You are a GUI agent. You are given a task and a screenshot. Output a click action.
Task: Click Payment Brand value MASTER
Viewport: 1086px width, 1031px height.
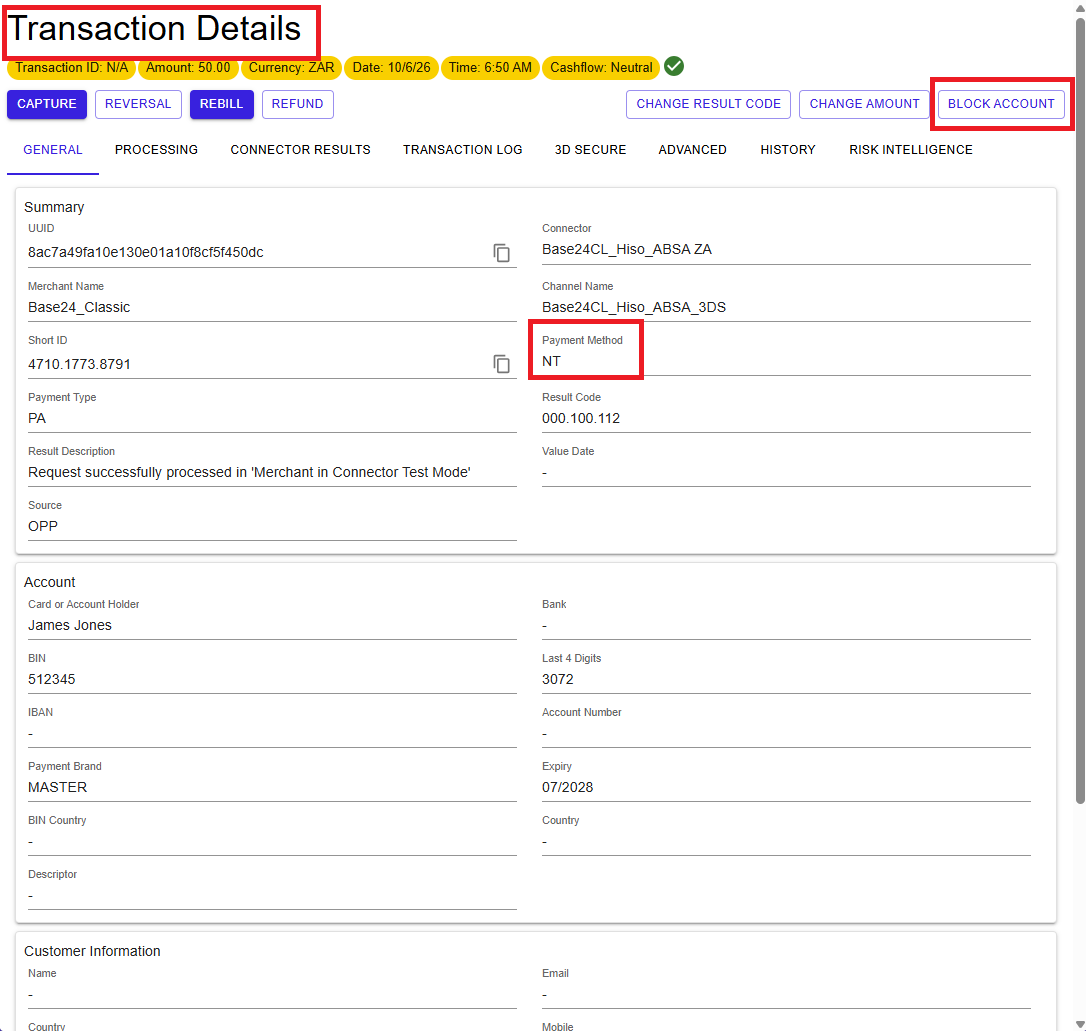tap(57, 787)
